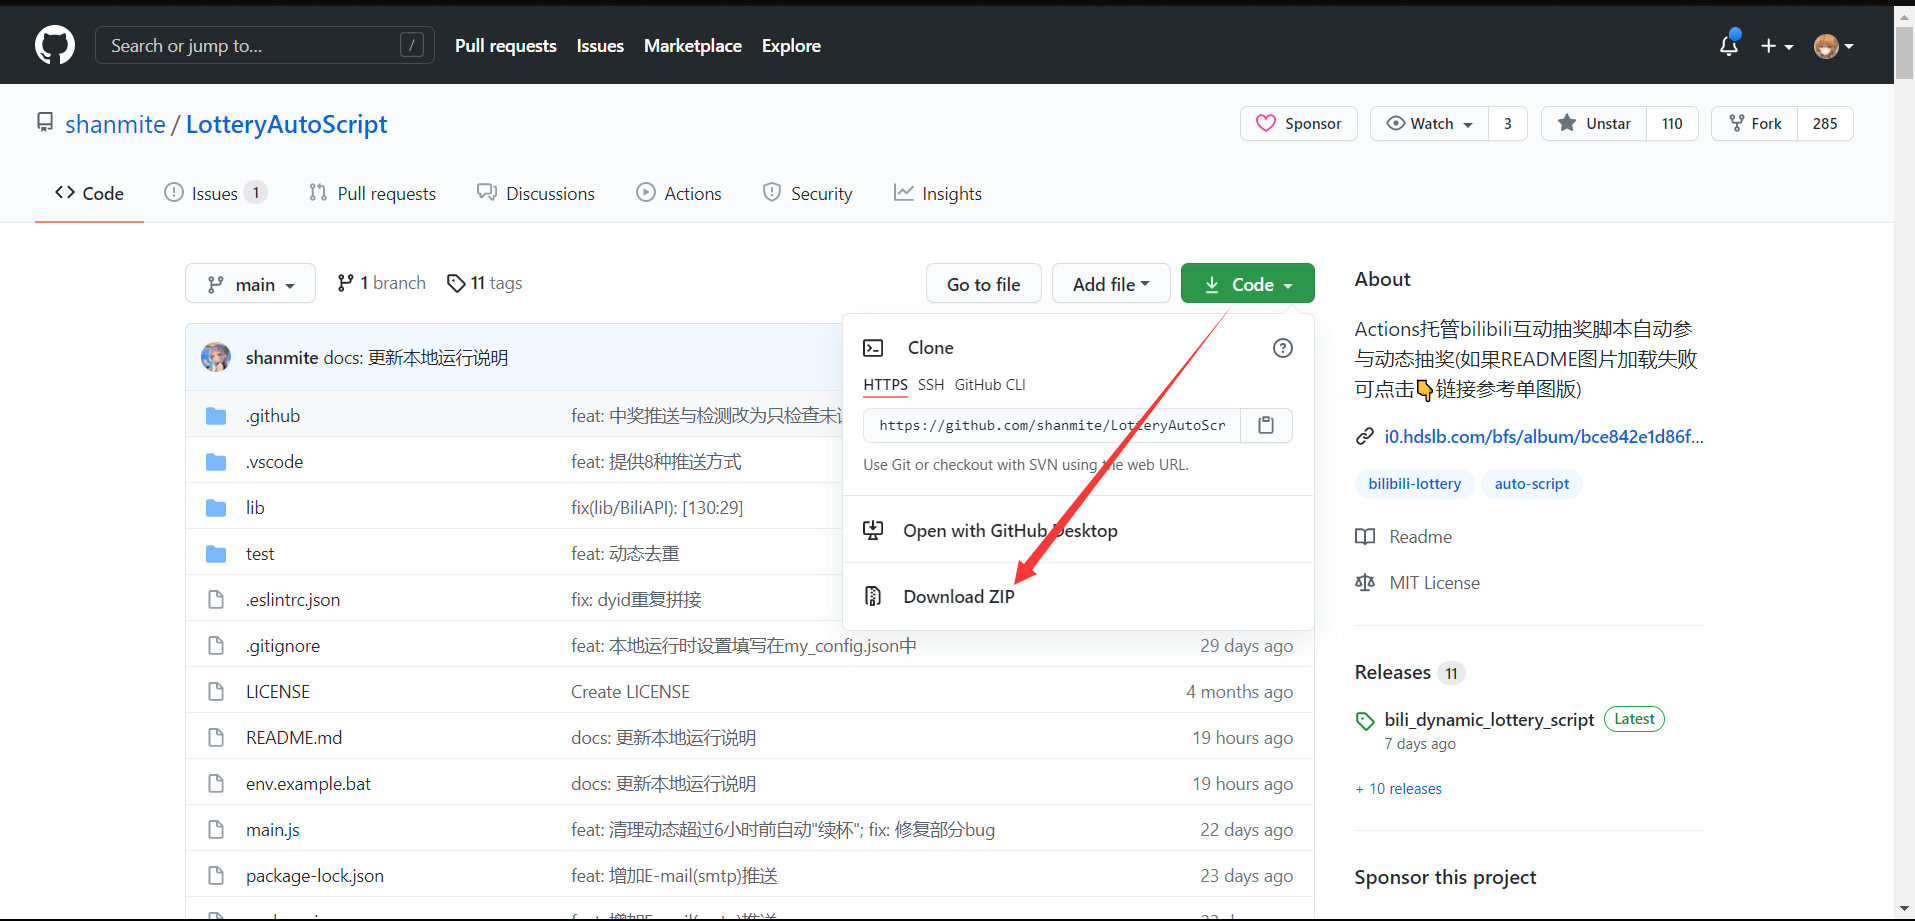Click the shanmite commit author avatar
Image resolution: width=1915 pixels, height=921 pixels.
click(x=216, y=357)
